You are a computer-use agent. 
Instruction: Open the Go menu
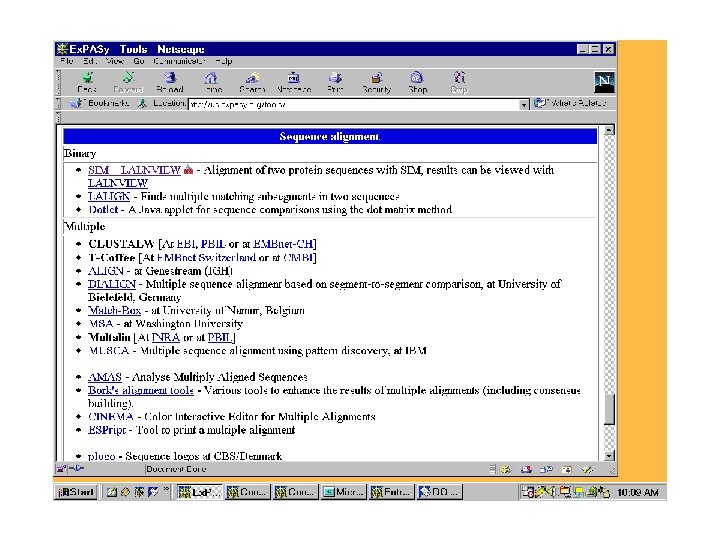(139, 61)
